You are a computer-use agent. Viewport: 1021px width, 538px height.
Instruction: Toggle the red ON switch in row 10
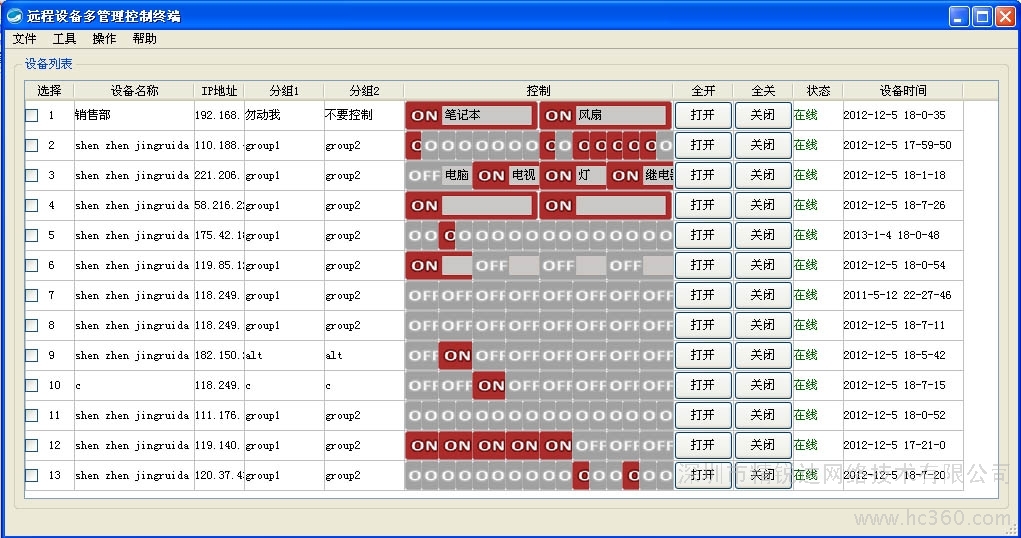[x=490, y=385]
